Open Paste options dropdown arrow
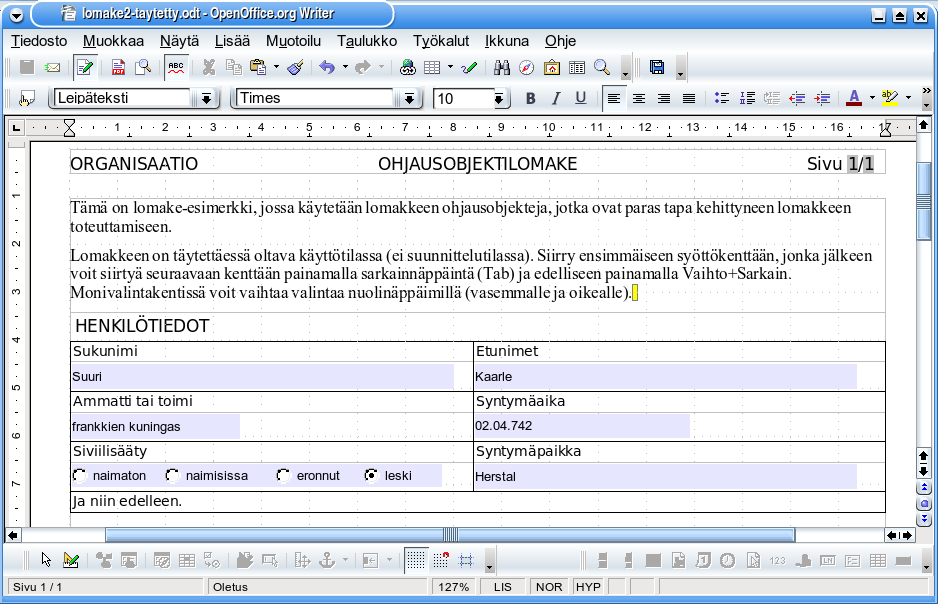The height and width of the screenshot is (604, 938). click(276, 67)
